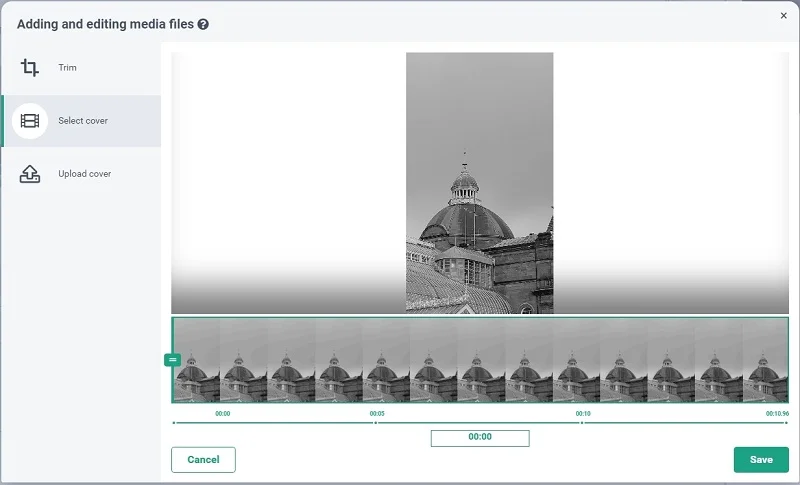The height and width of the screenshot is (485, 800).
Task: Click the green handle left of the filmstrip
Action: 172,359
